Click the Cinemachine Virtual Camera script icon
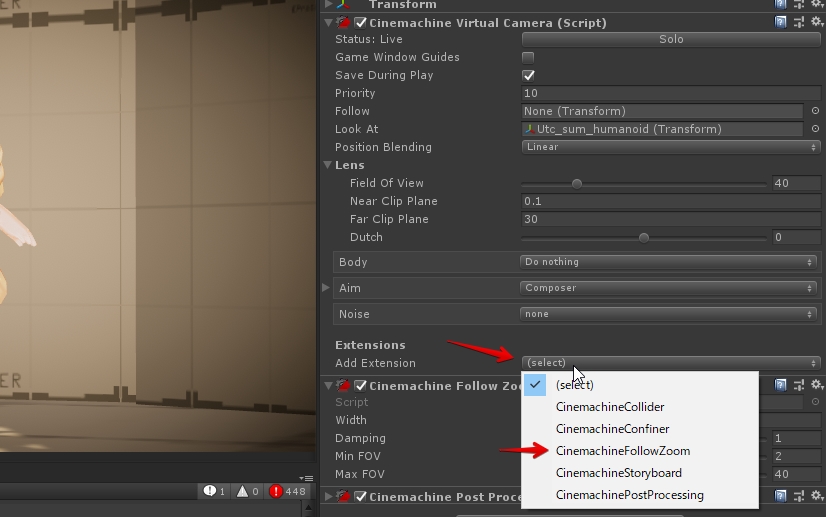The width and height of the screenshot is (829, 517). click(343, 23)
